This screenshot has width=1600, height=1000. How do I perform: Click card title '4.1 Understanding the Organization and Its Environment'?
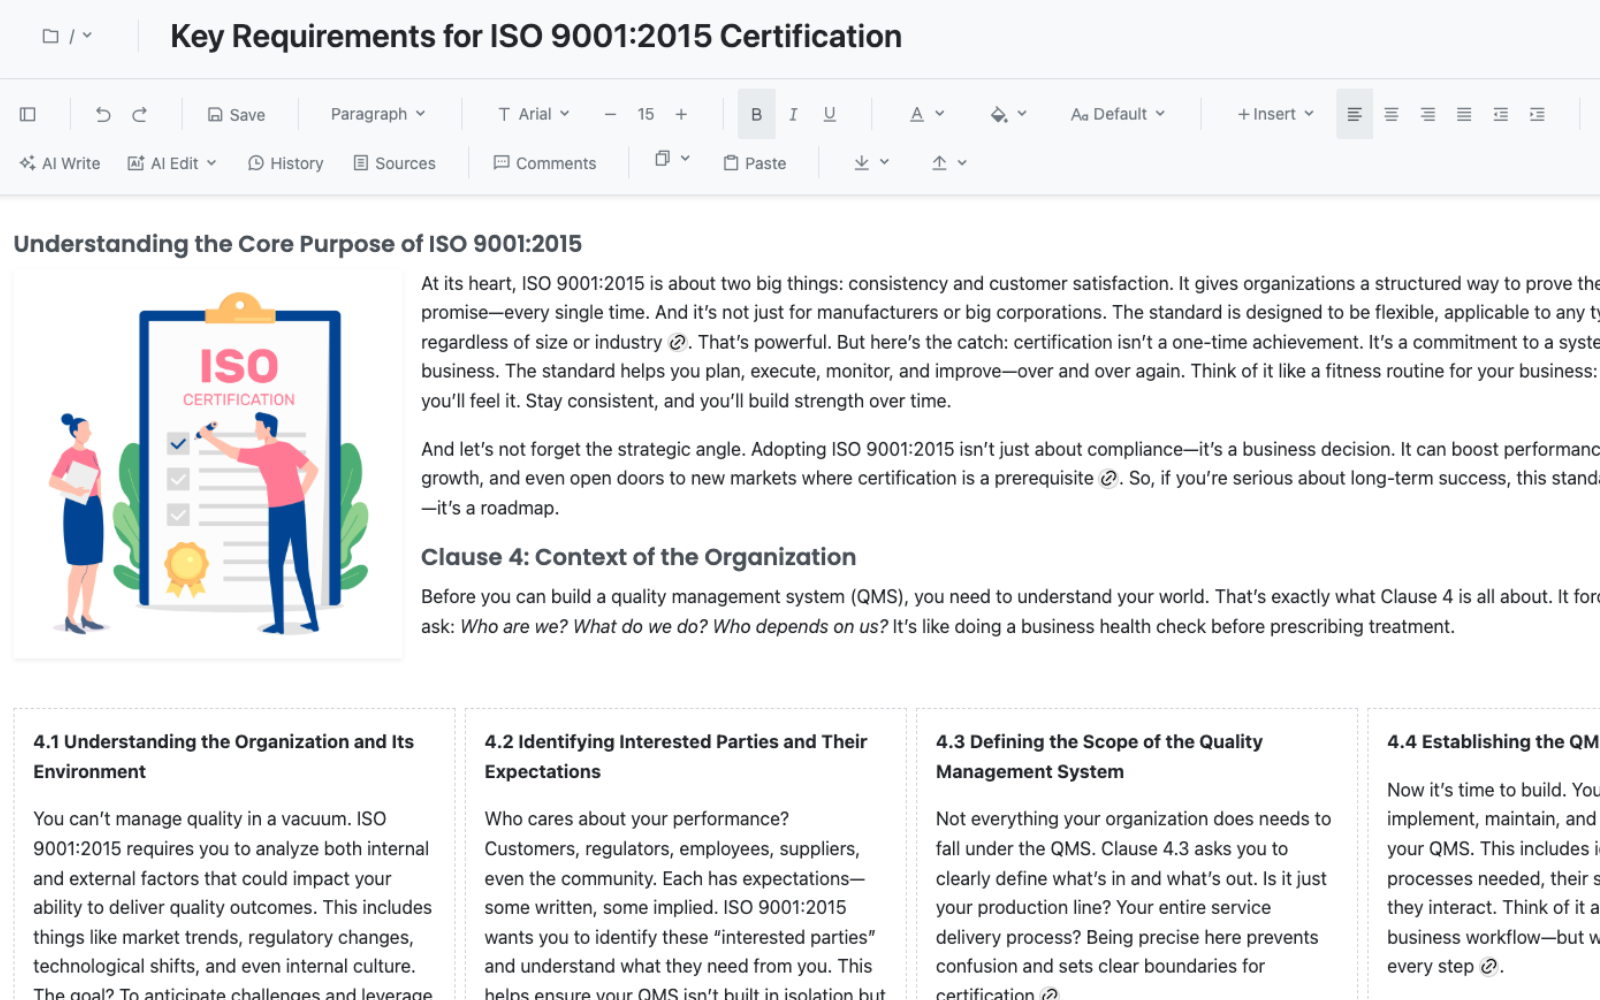224,756
